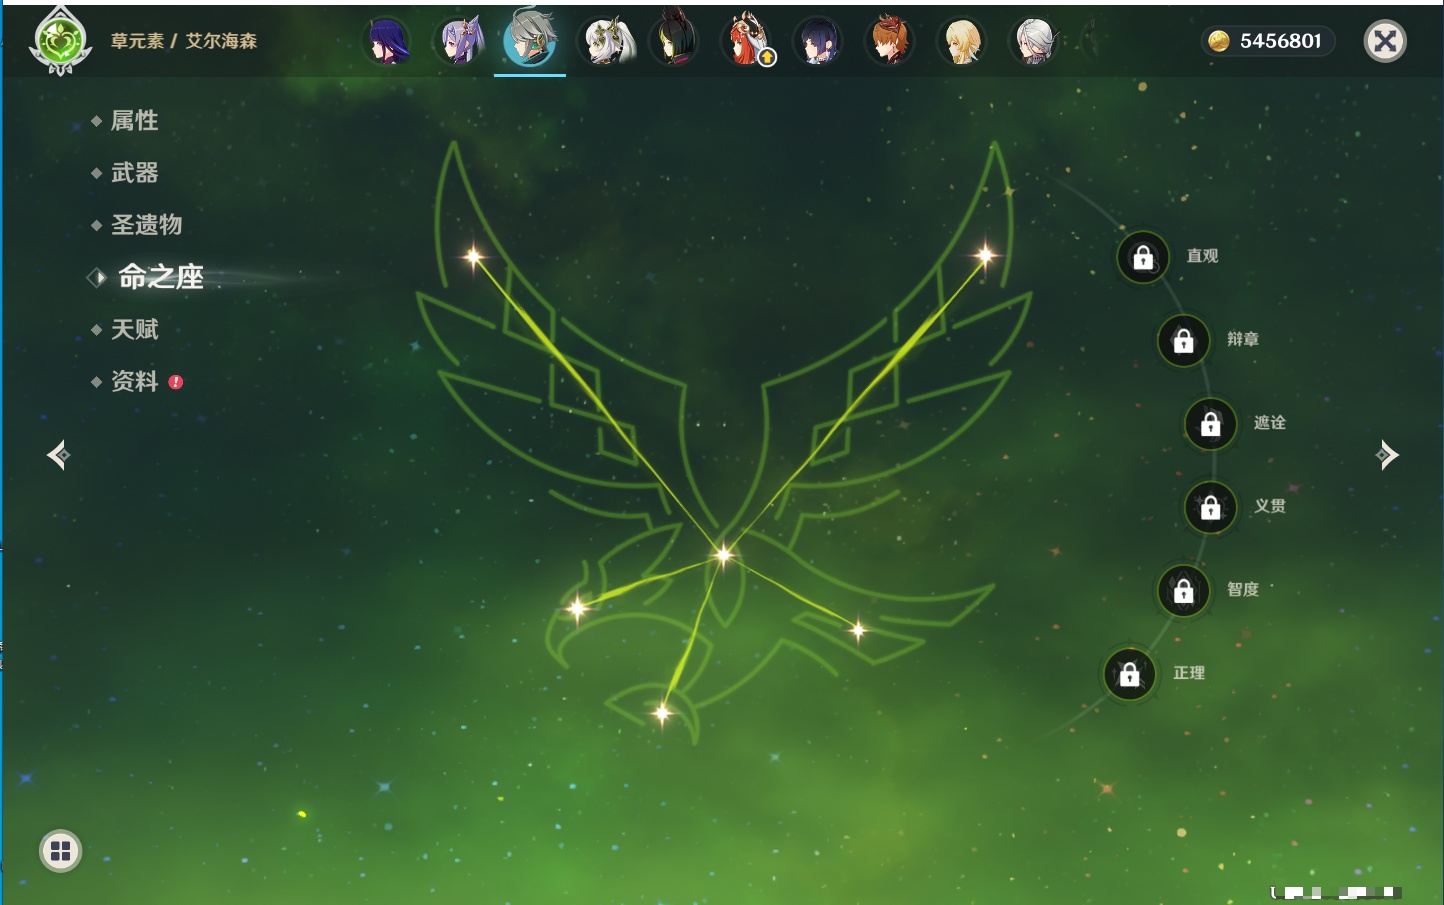
Task: Click the bottommost tail star of constellation
Action: (662, 712)
